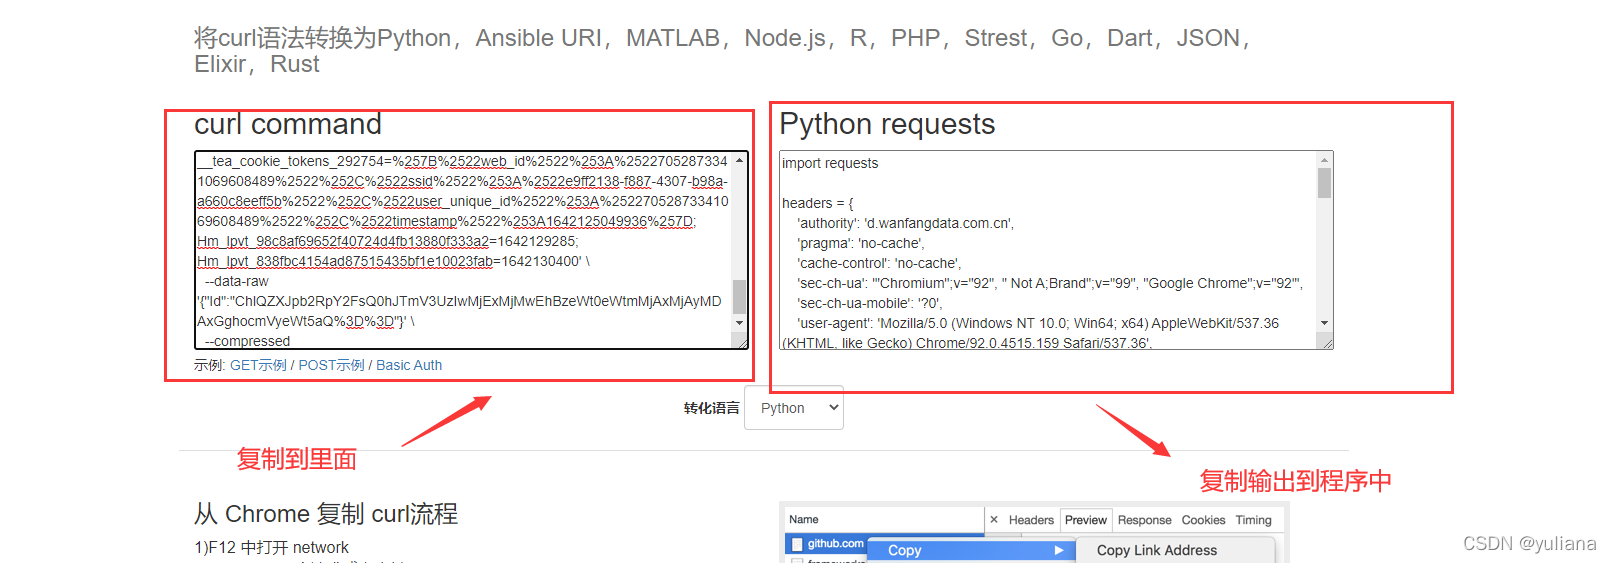Click the 'user-agent' Mozilla/5.0 line

(x=1038, y=323)
